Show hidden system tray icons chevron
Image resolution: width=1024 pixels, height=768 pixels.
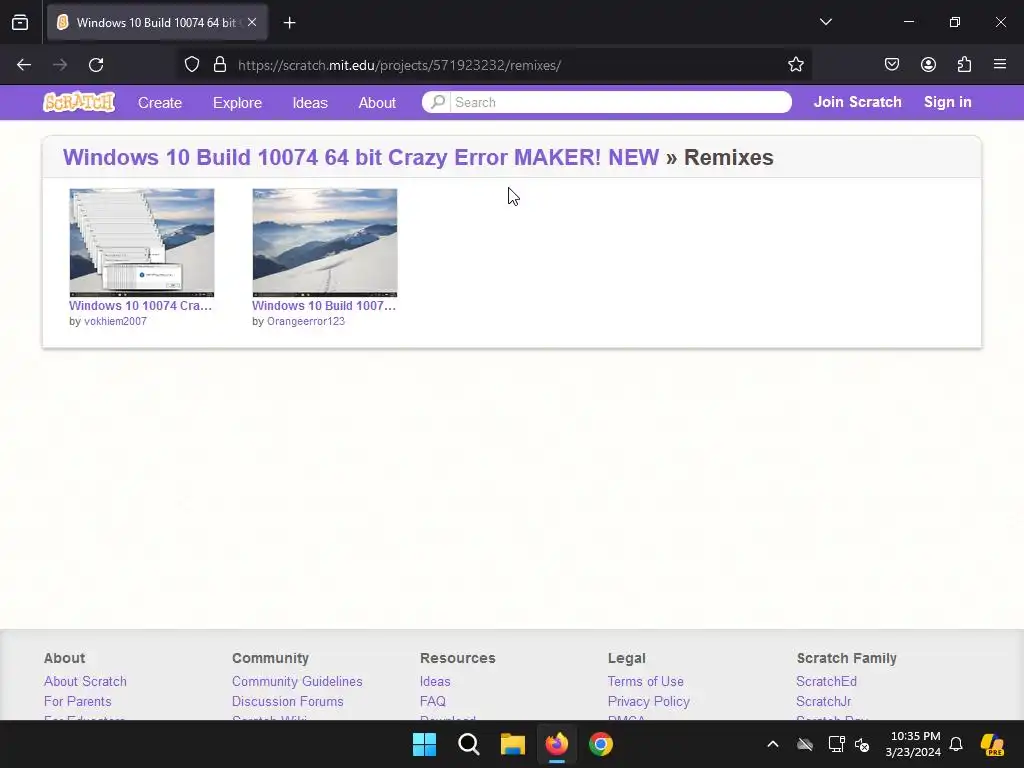point(773,744)
